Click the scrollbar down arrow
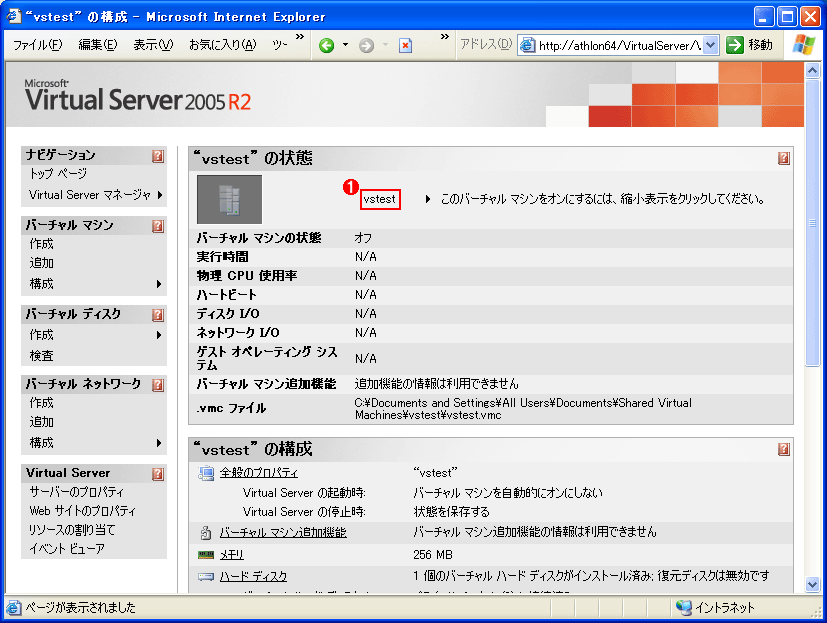Image resolution: width=827 pixels, height=623 pixels. pyautogui.click(x=812, y=584)
